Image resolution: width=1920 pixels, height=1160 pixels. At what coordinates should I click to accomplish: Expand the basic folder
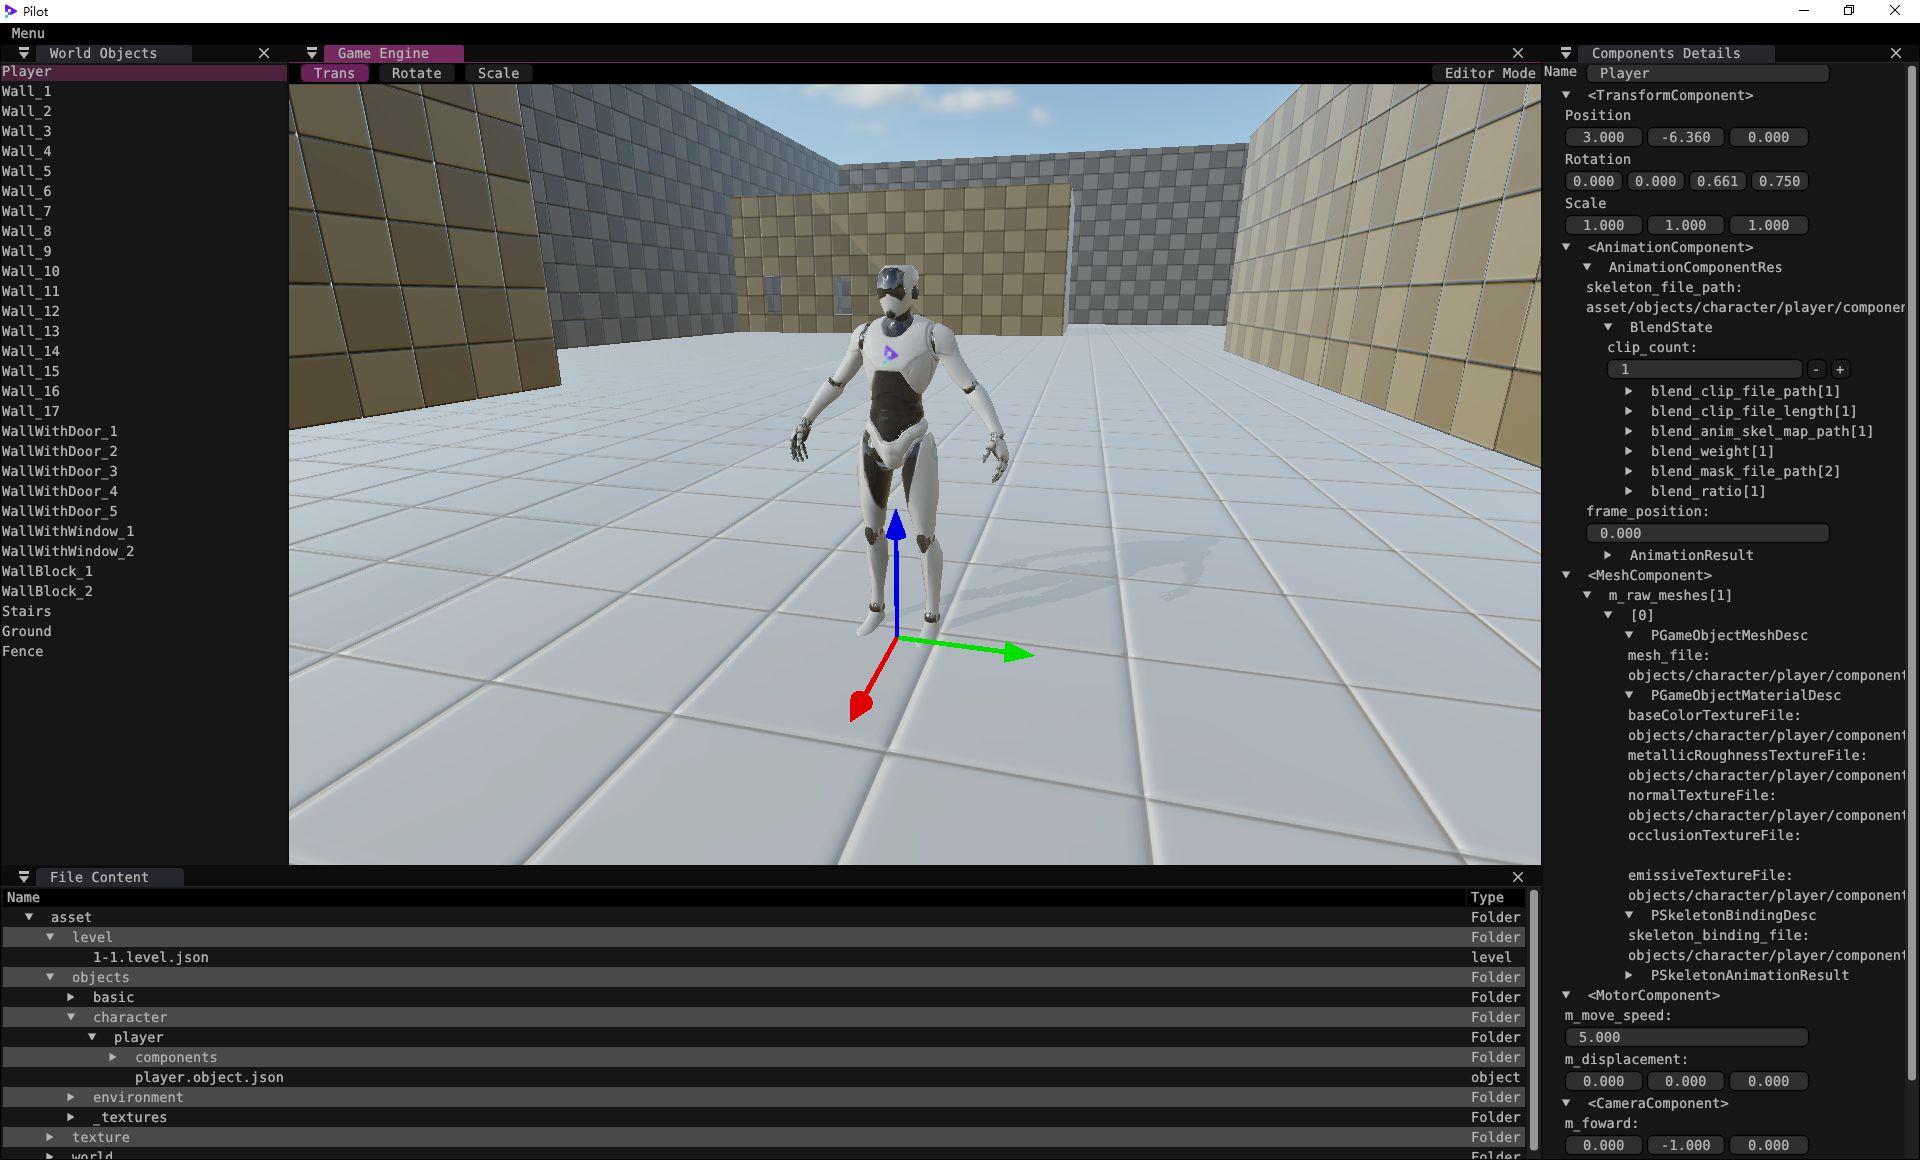pos(71,997)
